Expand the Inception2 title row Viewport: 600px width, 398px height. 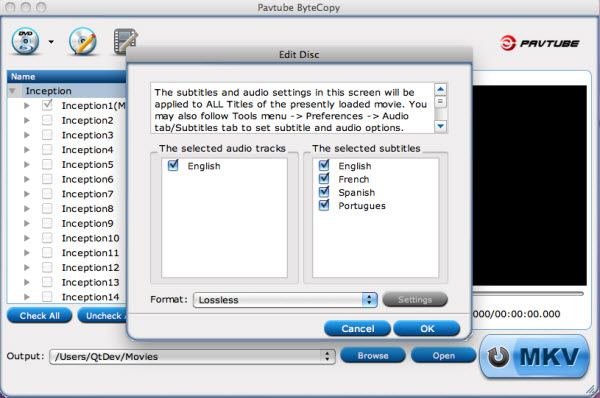pyautogui.click(x=26, y=120)
